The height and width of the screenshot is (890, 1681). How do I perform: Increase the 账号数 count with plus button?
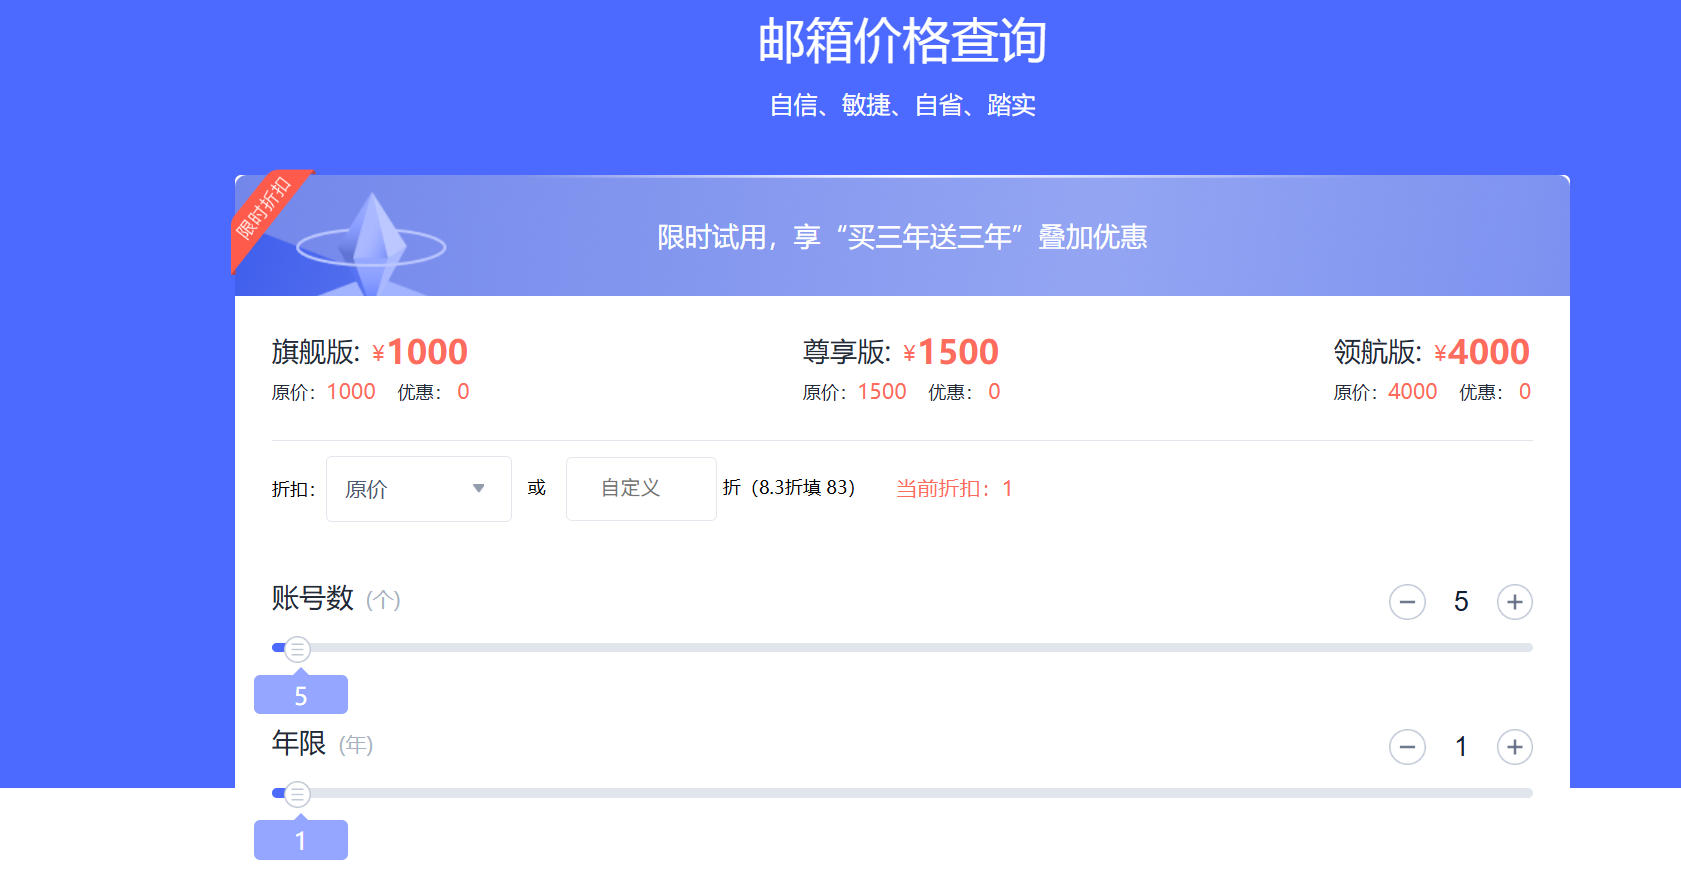coord(1514,602)
